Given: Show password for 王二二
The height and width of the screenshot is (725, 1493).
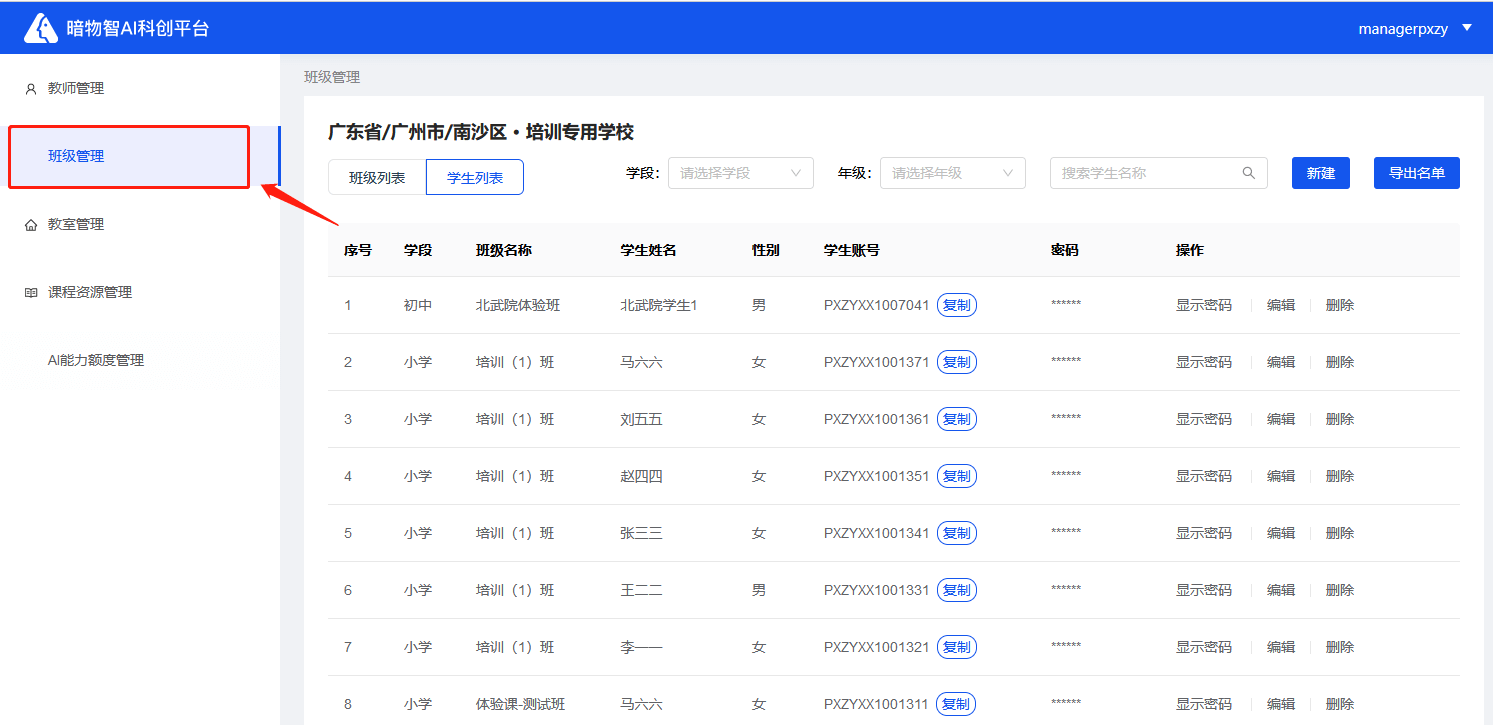Looking at the screenshot, I should coord(1204,590).
